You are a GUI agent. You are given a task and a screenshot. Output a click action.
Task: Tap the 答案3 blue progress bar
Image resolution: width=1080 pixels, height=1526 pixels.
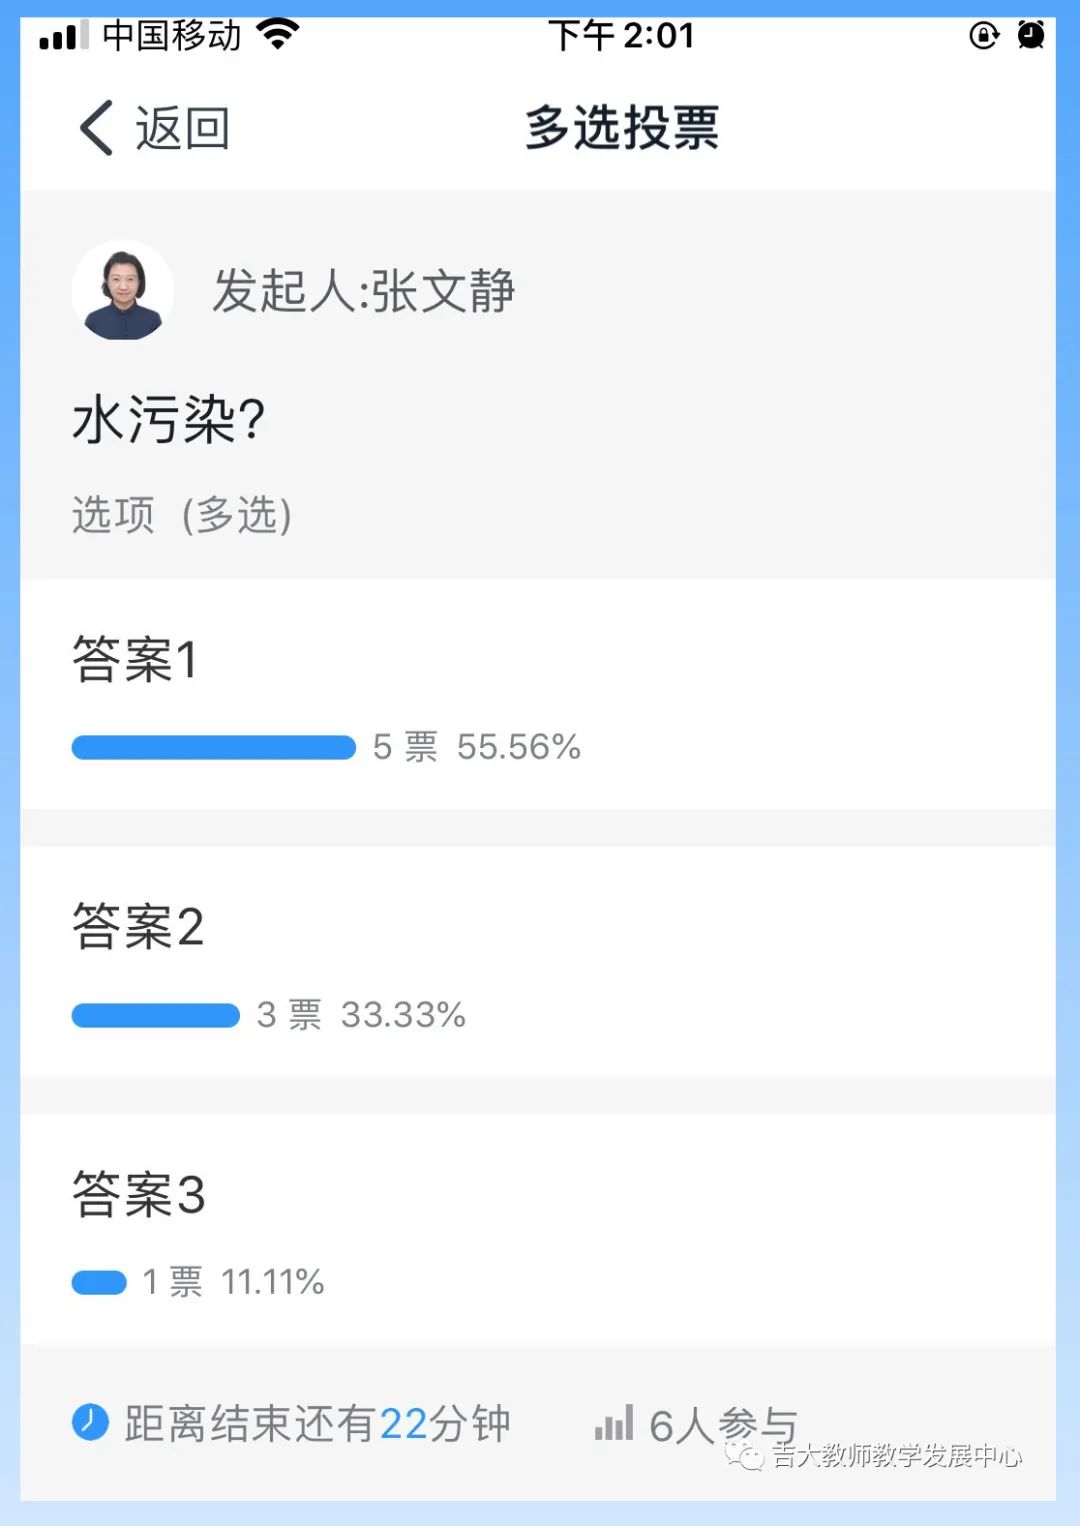click(99, 1283)
